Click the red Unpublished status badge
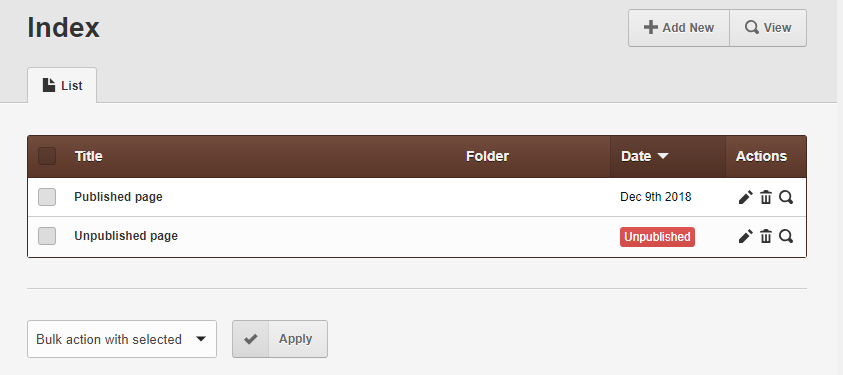The width and height of the screenshot is (843, 375). pyautogui.click(x=657, y=237)
